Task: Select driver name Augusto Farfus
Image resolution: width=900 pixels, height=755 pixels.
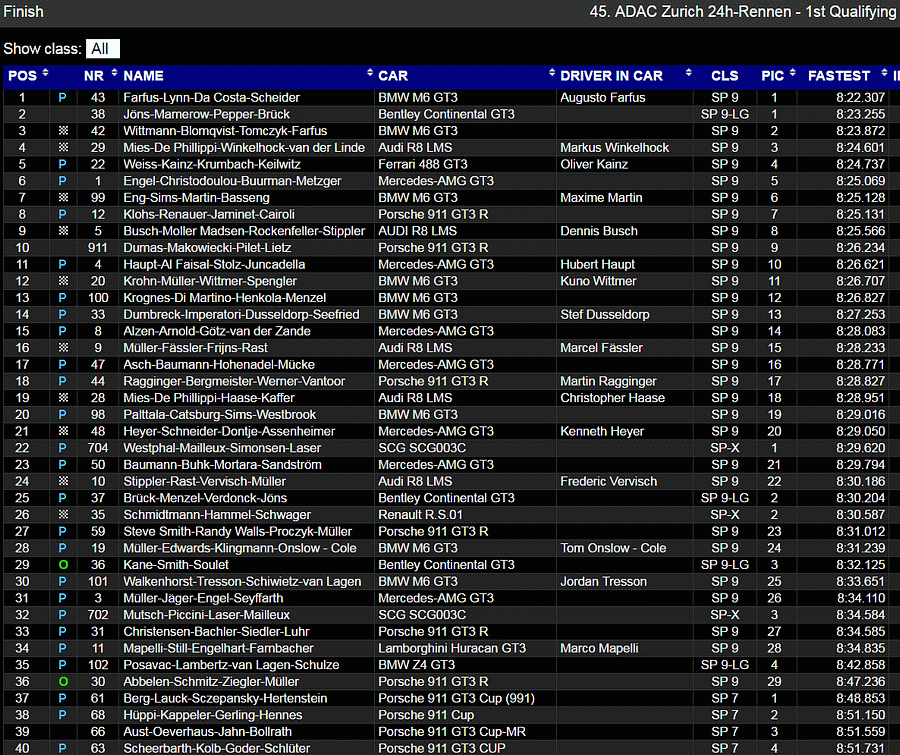Action: pyautogui.click(x=602, y=98)
